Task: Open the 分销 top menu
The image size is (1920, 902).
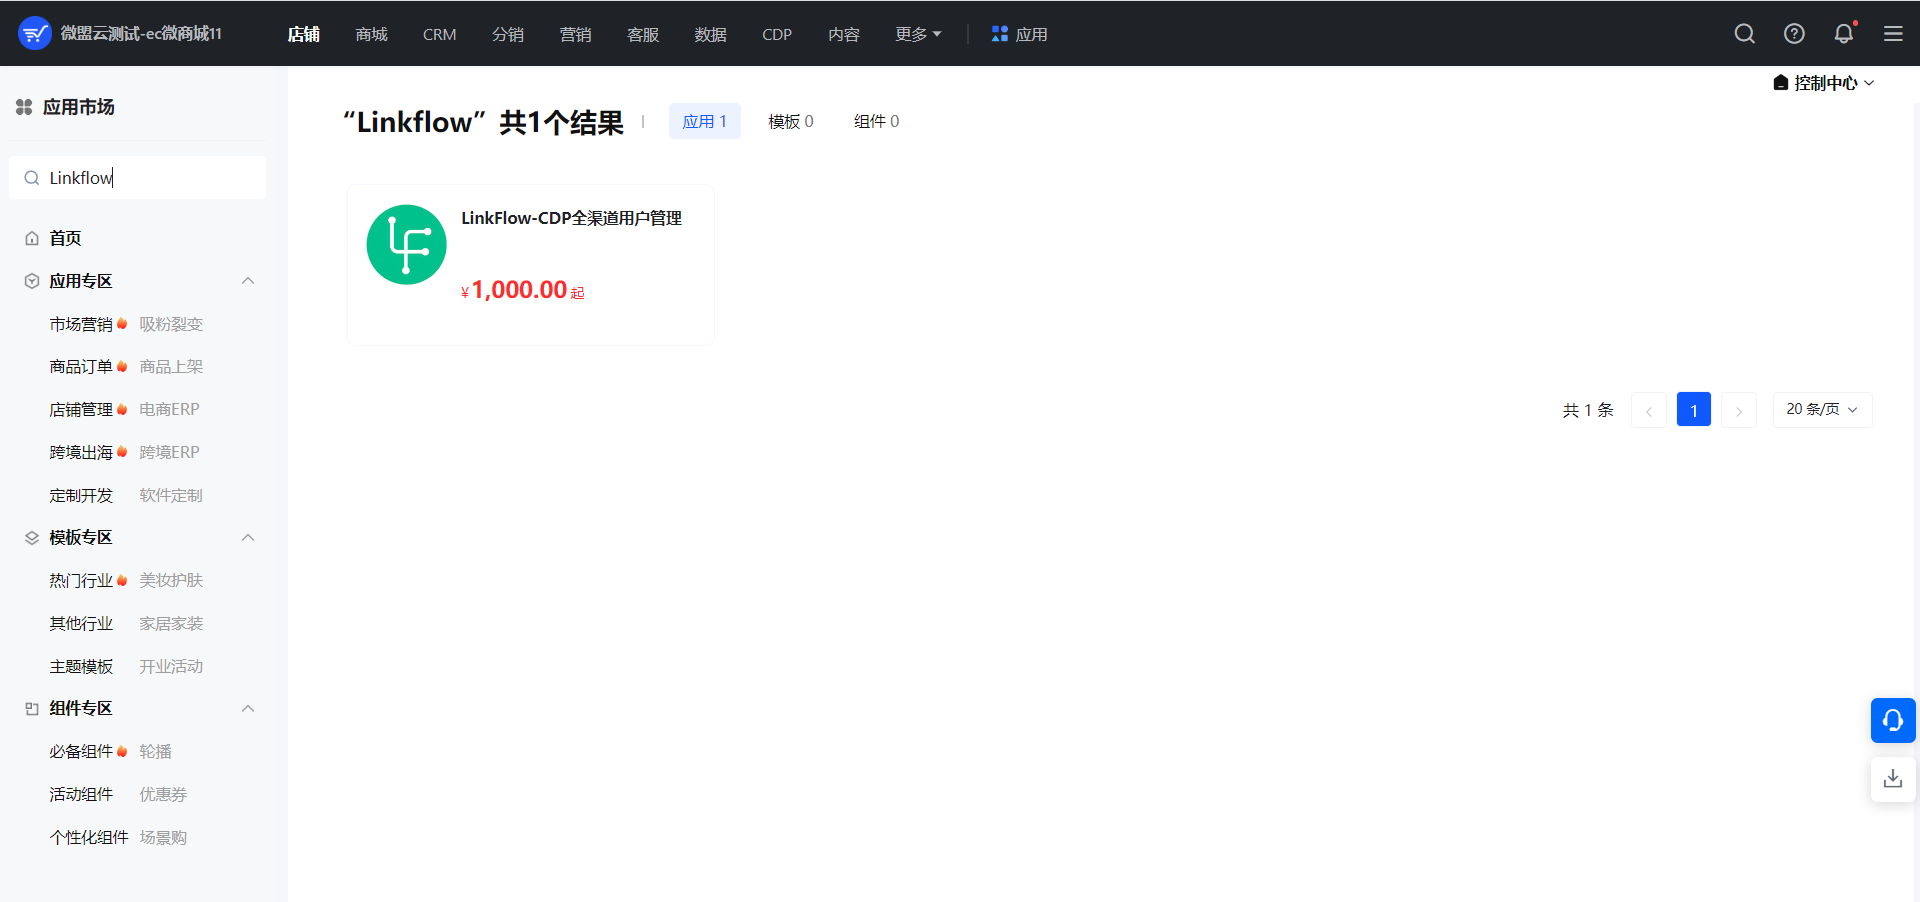Action: tap(508, 34)
